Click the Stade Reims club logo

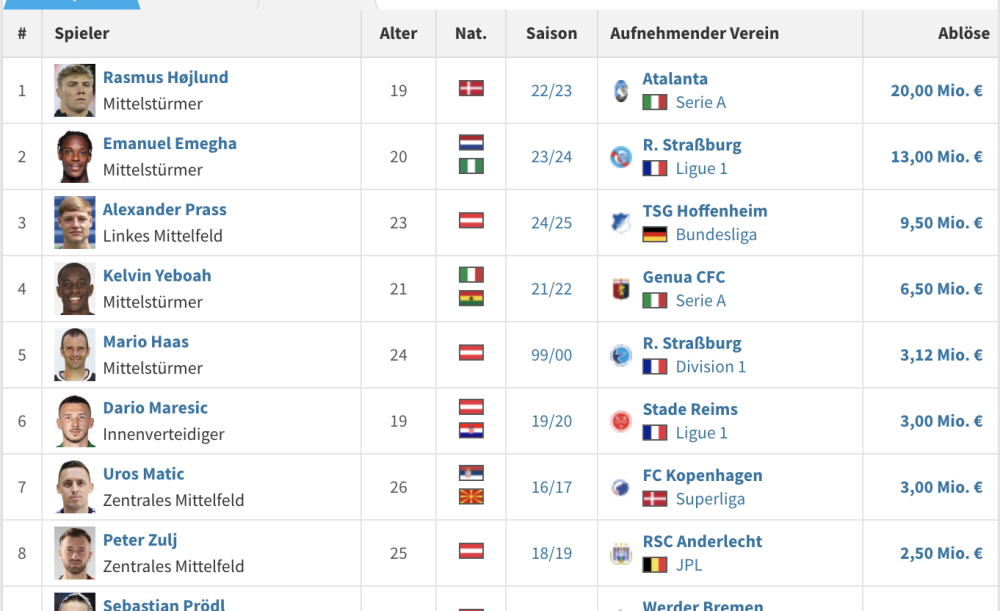621,421
